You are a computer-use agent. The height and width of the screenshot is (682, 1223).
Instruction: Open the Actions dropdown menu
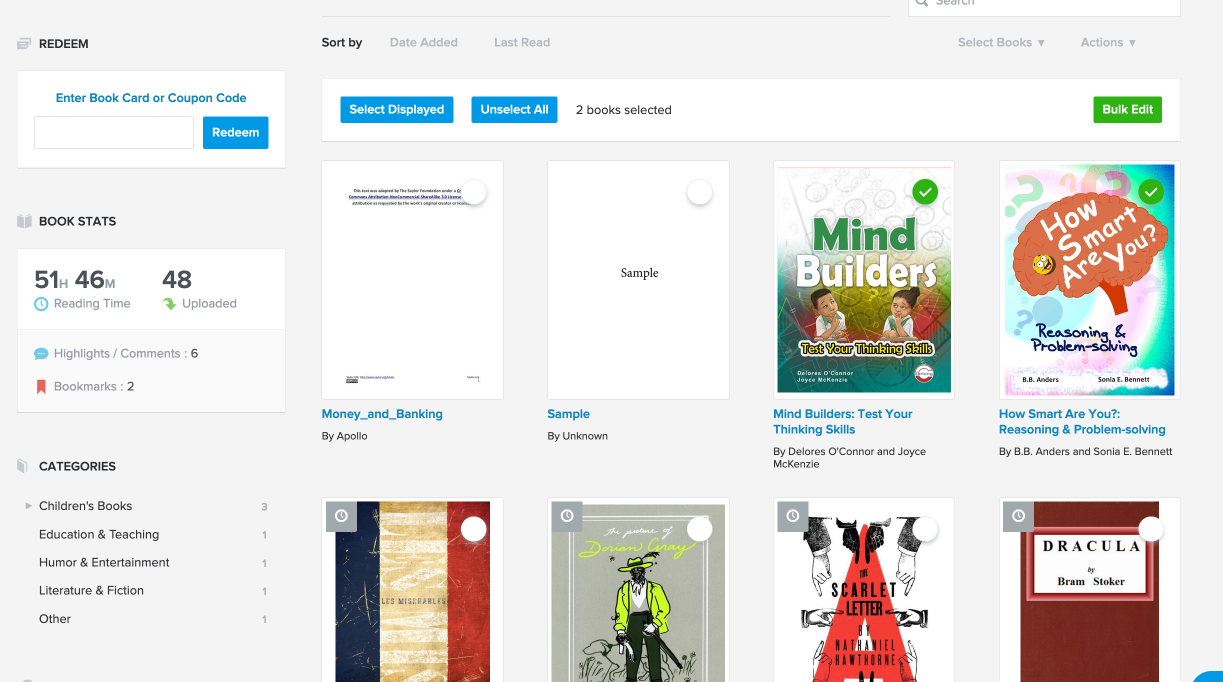1108,43
